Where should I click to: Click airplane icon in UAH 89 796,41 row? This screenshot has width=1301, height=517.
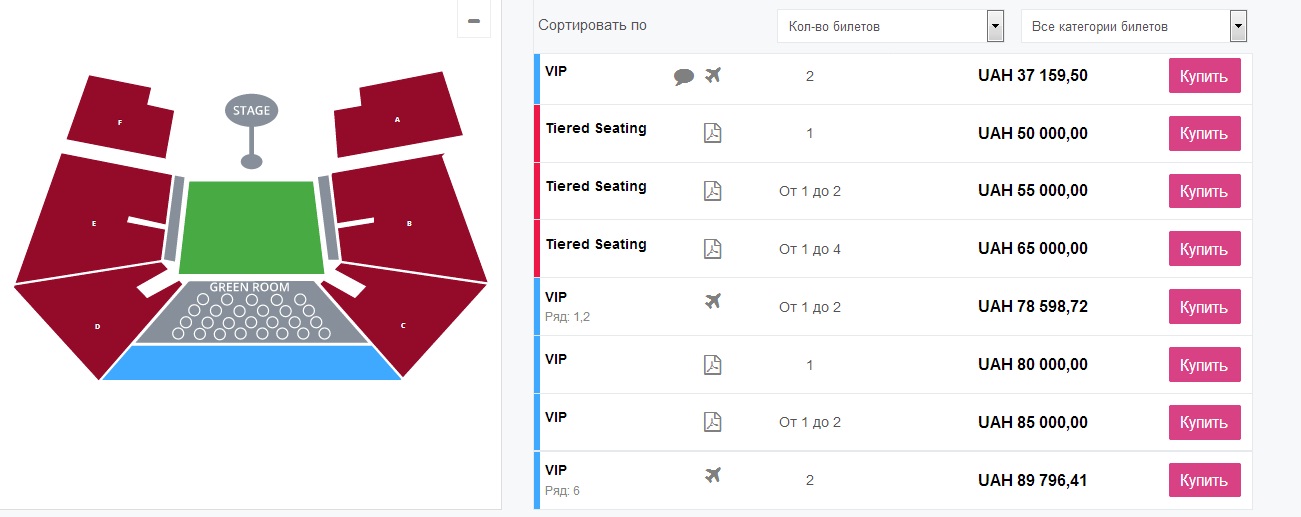pyautogui.click(x=712, y=474)
